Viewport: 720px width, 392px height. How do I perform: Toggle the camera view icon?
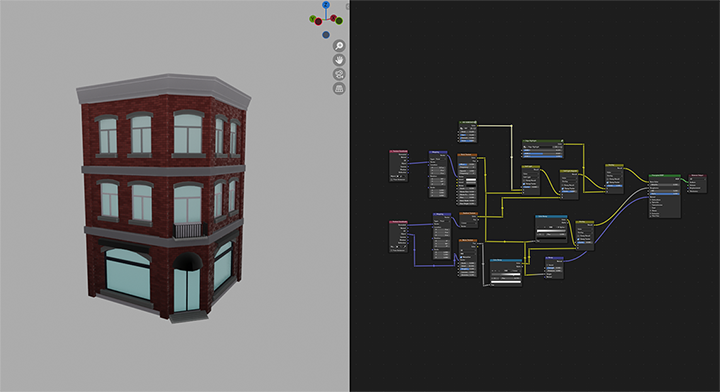[339, 74]
